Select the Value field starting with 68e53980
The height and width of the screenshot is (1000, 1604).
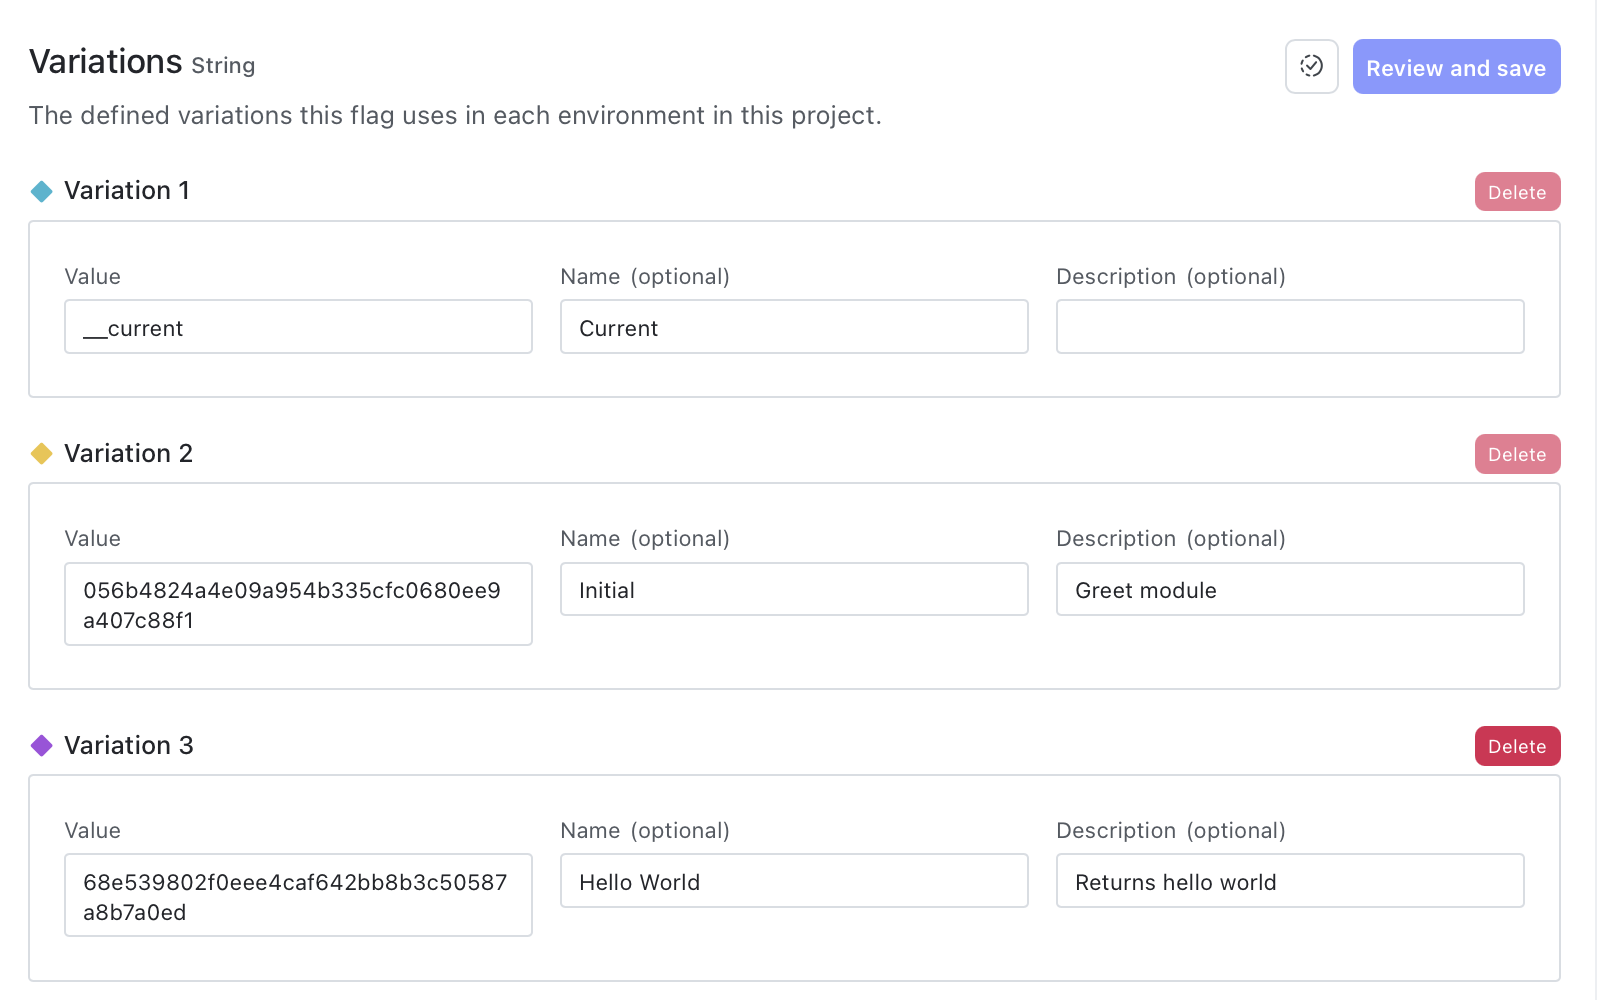pyautogui.click(x=298, y=896)
